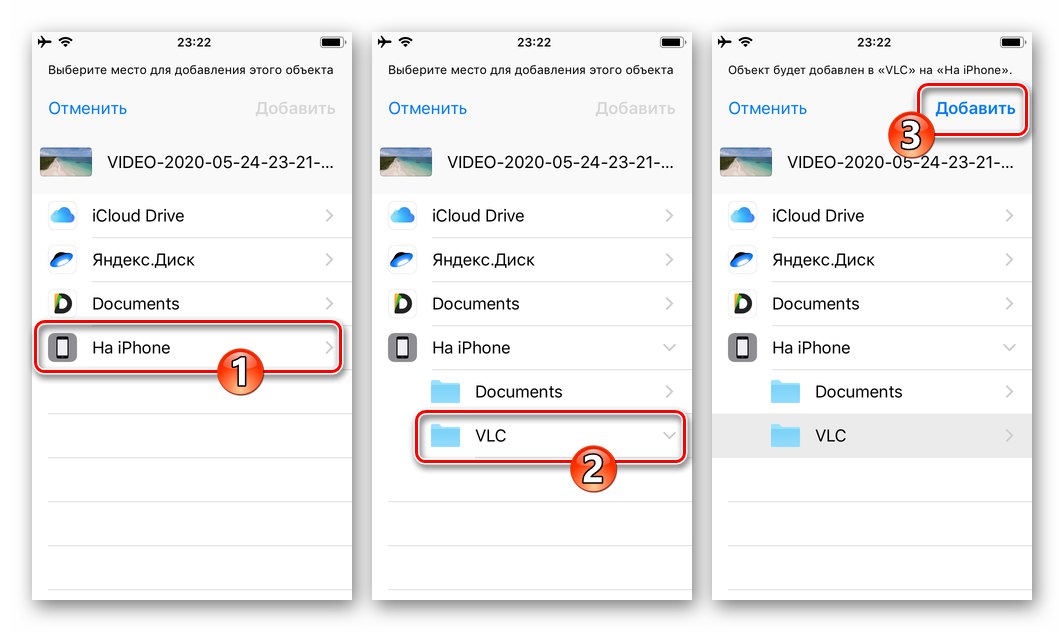Tap the active Добавить button in third screen

click(x=975, y=109)
